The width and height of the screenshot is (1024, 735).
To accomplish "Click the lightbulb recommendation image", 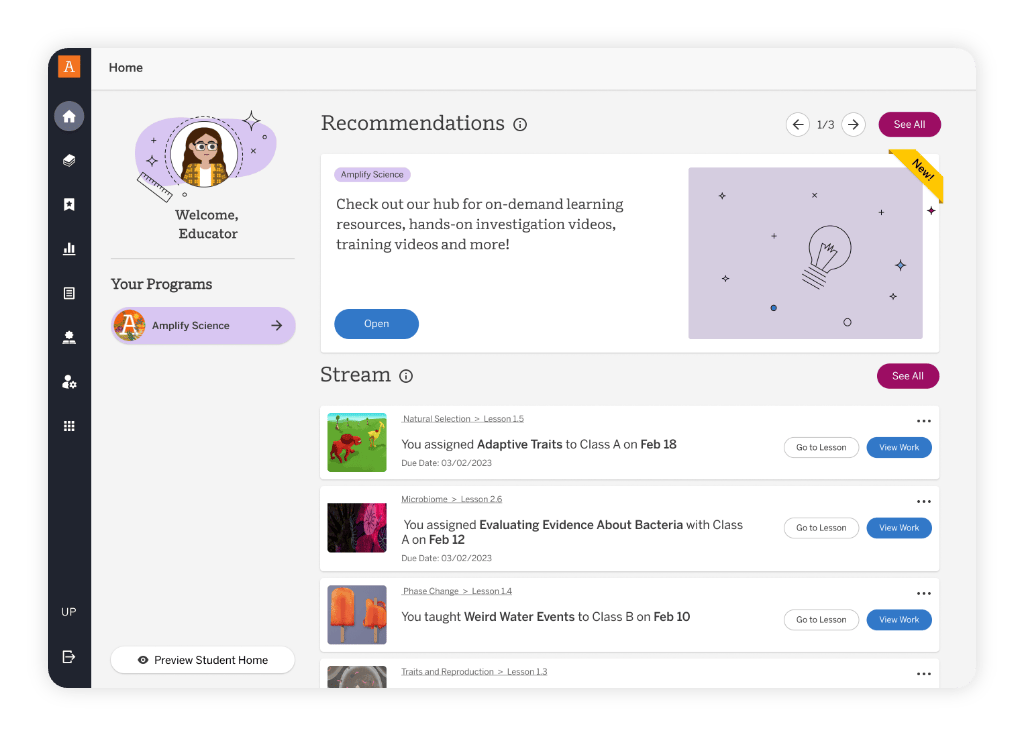I will [x=805, y=253].
